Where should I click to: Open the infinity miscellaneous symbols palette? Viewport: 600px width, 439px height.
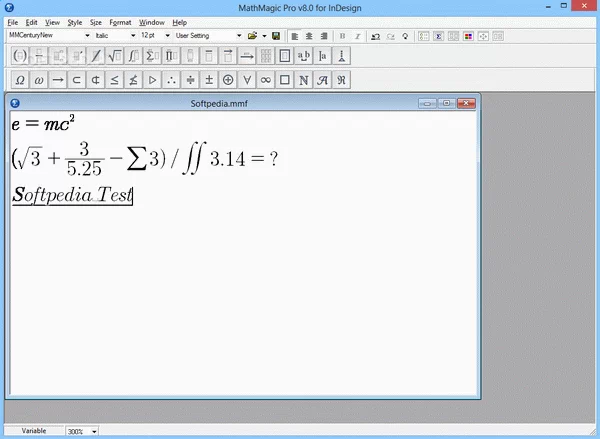(x=266, y=80)
